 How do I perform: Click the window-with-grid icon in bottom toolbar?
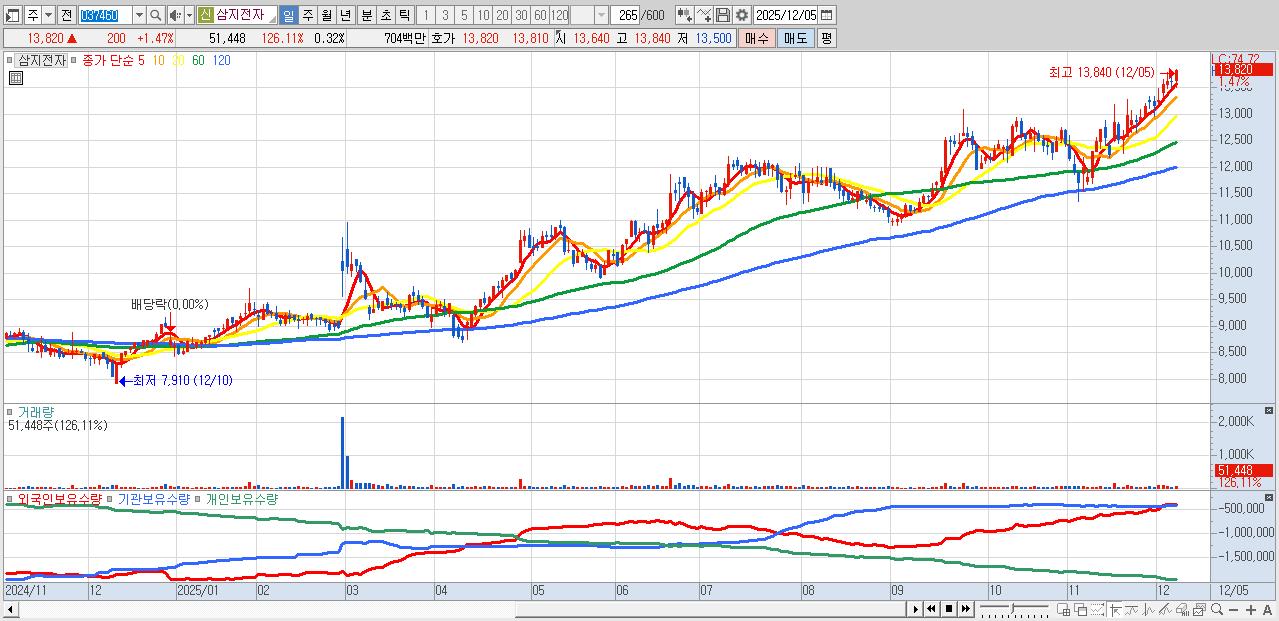(x=1063, y=610)
